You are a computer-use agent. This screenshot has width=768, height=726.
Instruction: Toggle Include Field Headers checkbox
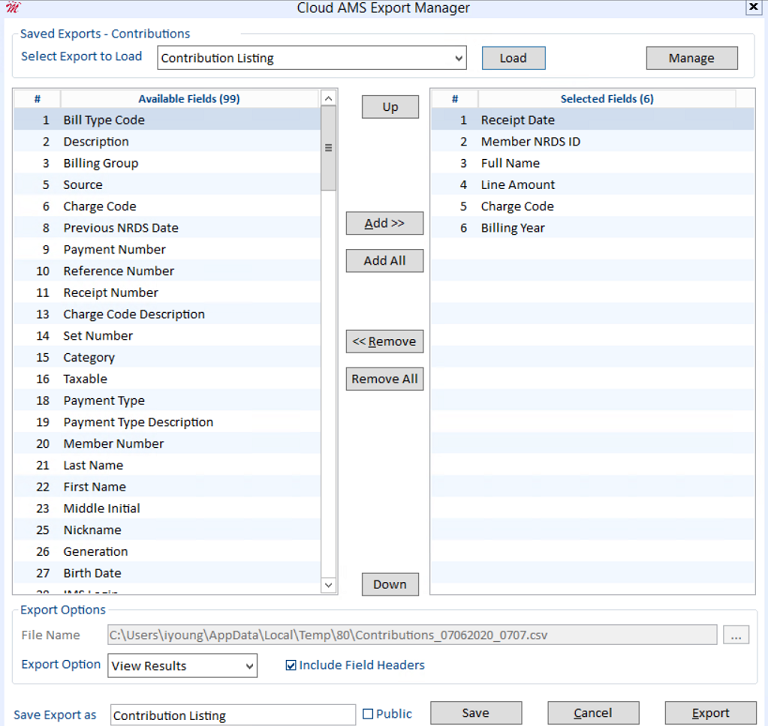[291, 665]
